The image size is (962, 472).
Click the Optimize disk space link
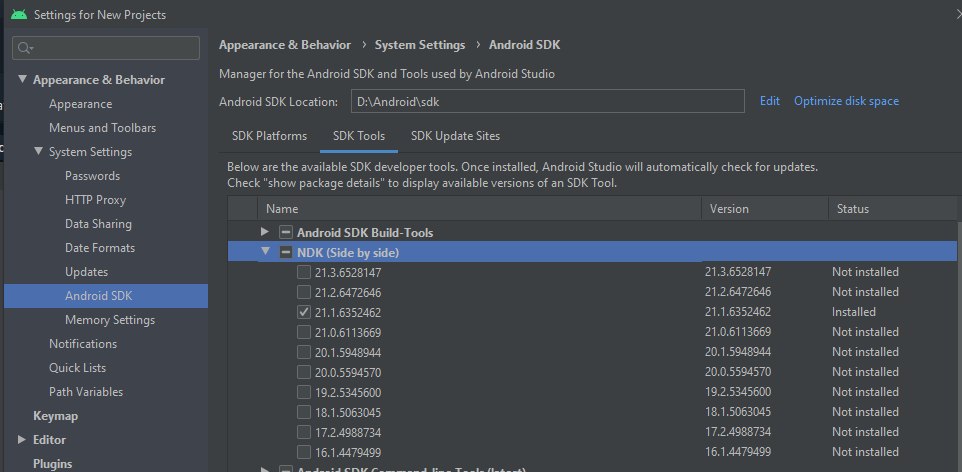(x=846, y=101)
